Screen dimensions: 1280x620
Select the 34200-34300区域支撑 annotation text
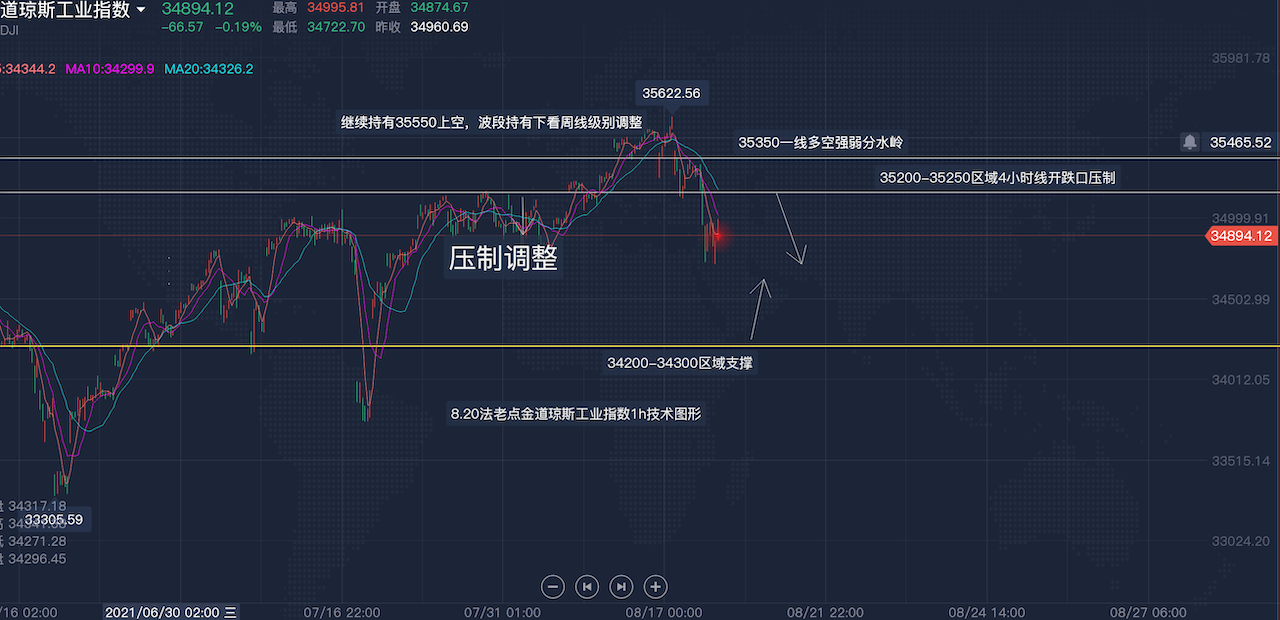(680, 363)
